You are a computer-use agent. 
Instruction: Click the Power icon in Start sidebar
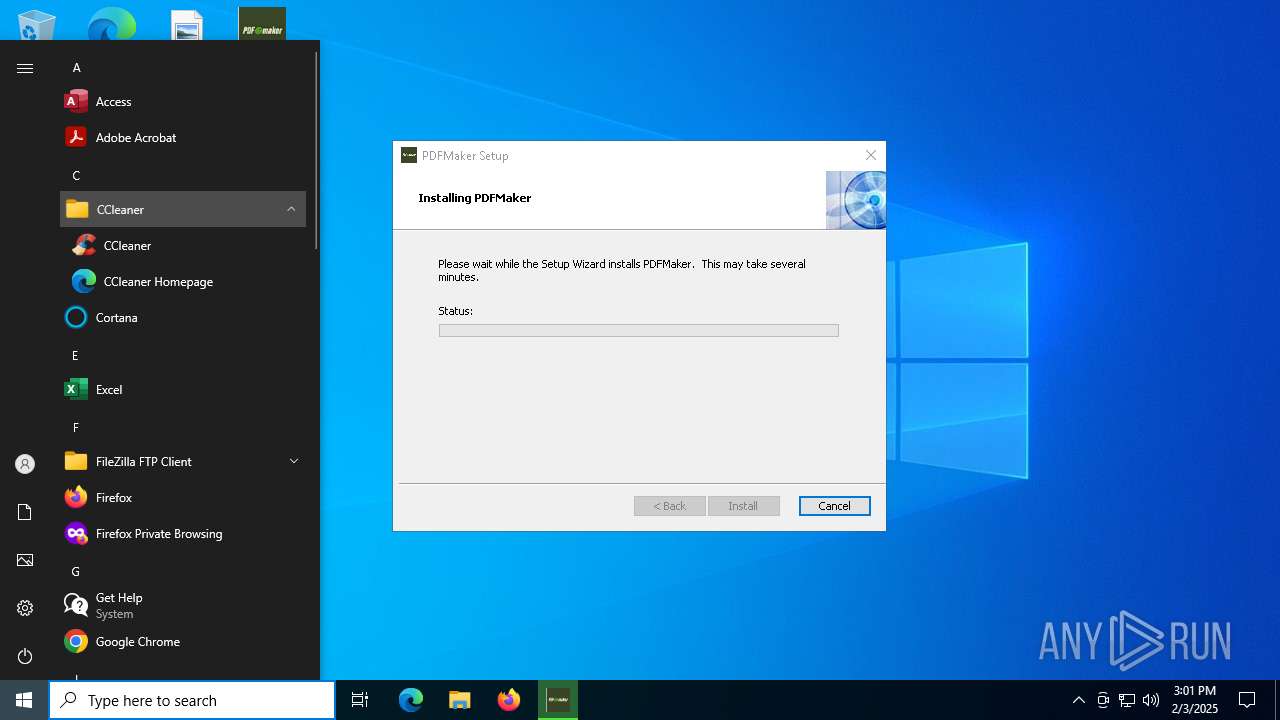tap(25, 656)
